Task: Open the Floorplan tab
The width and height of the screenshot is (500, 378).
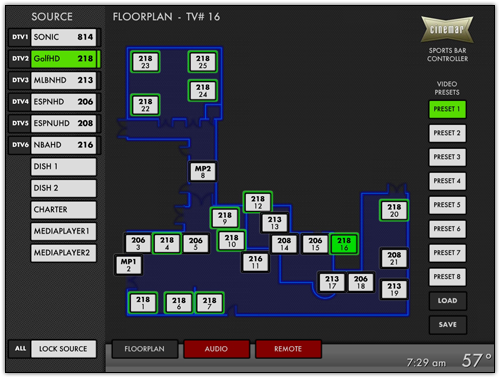Action: [x=144, y=349]
